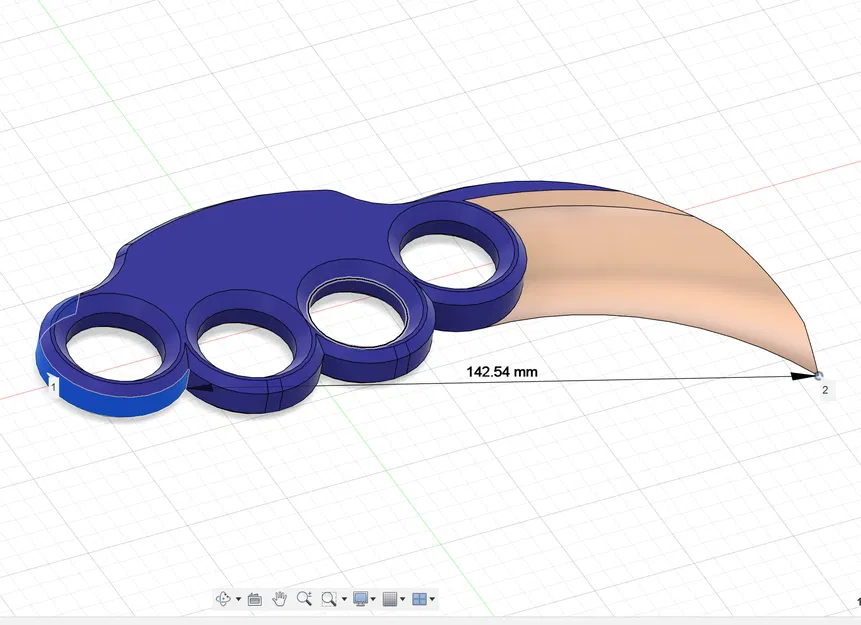The width and height of the screenshot is (861, 625).
Task: Open the Display Settings dropdown menu
Action: click(x=373, y=599)
